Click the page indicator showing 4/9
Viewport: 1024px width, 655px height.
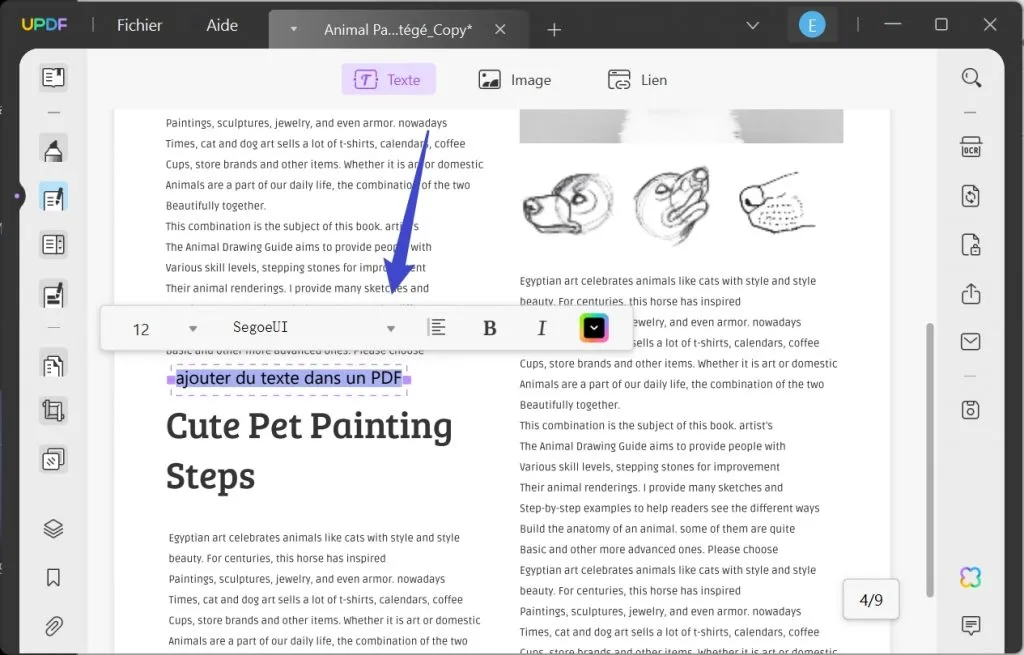870,599
